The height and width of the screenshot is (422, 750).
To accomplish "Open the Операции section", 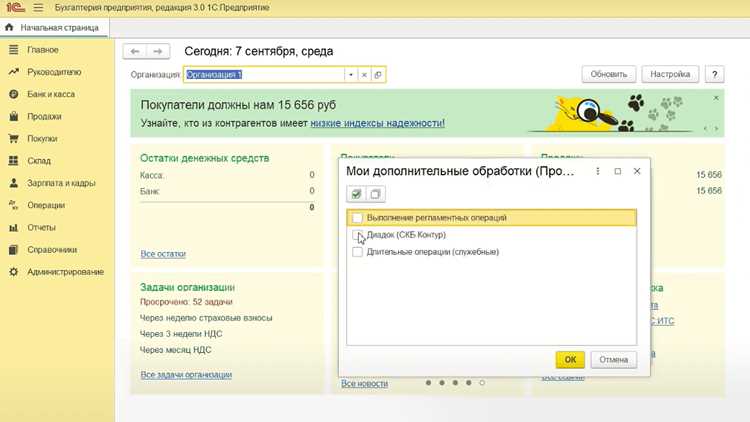I will pyautogui.click(x=46, y=205).
